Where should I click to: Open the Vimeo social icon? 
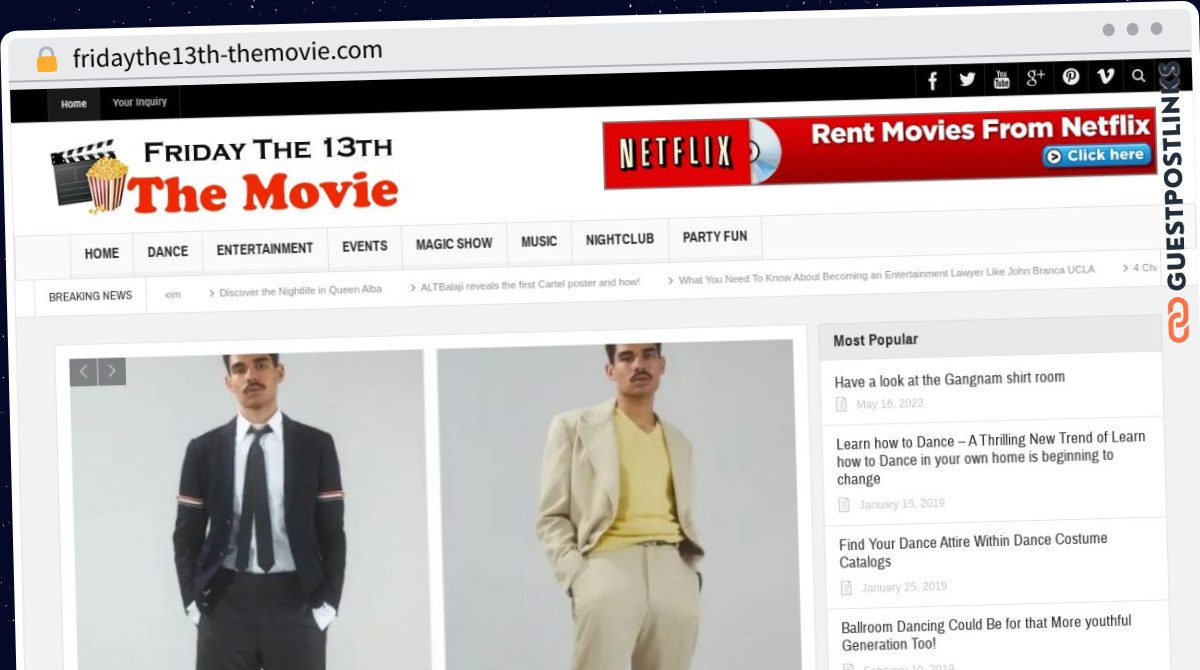click(x=1105, y=76)
